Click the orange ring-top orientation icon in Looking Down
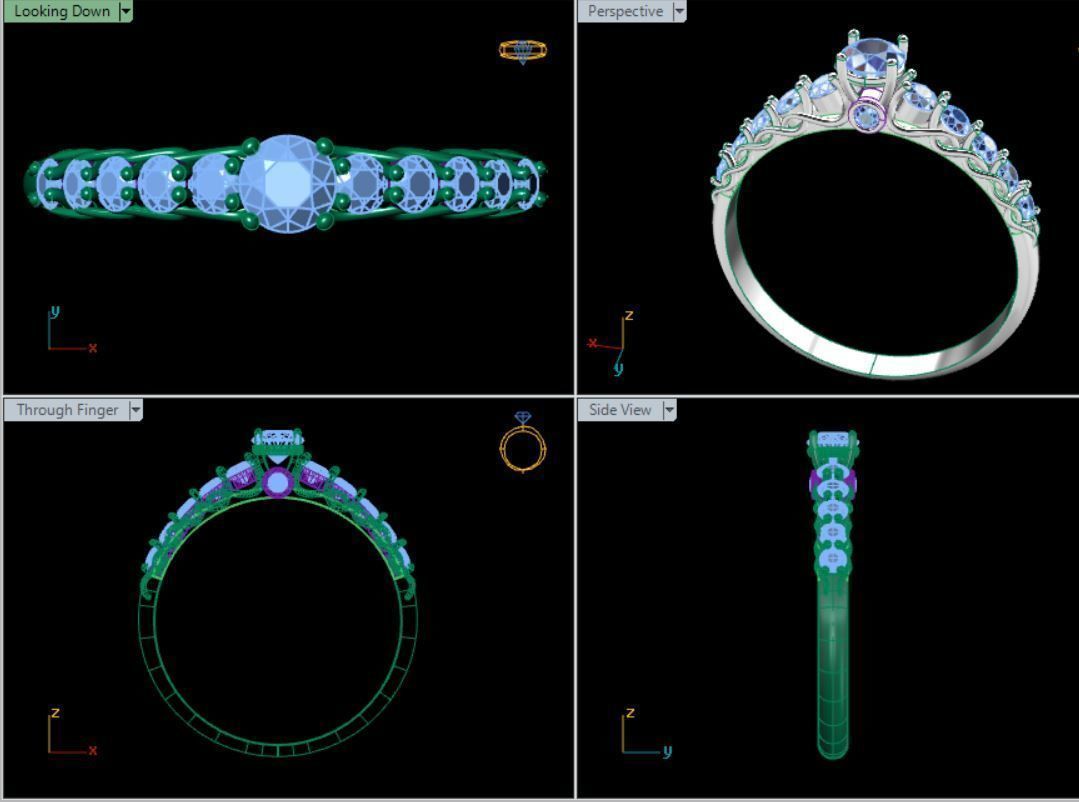Screen dimensions: 1079x802 (x=523, y=51)
